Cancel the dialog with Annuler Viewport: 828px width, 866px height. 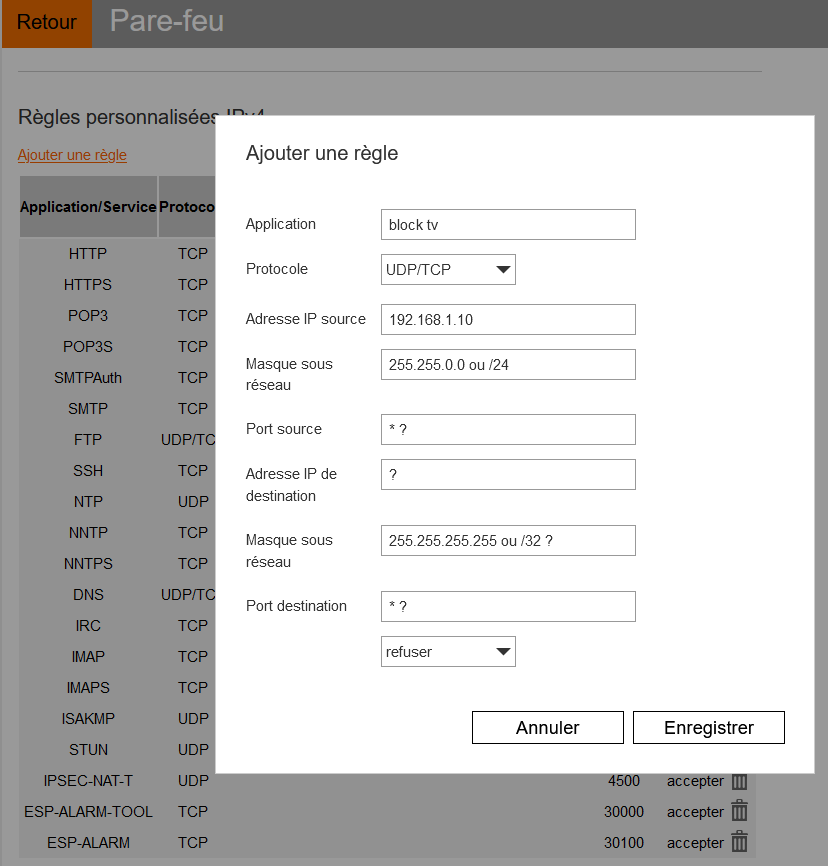pos(547,728)
